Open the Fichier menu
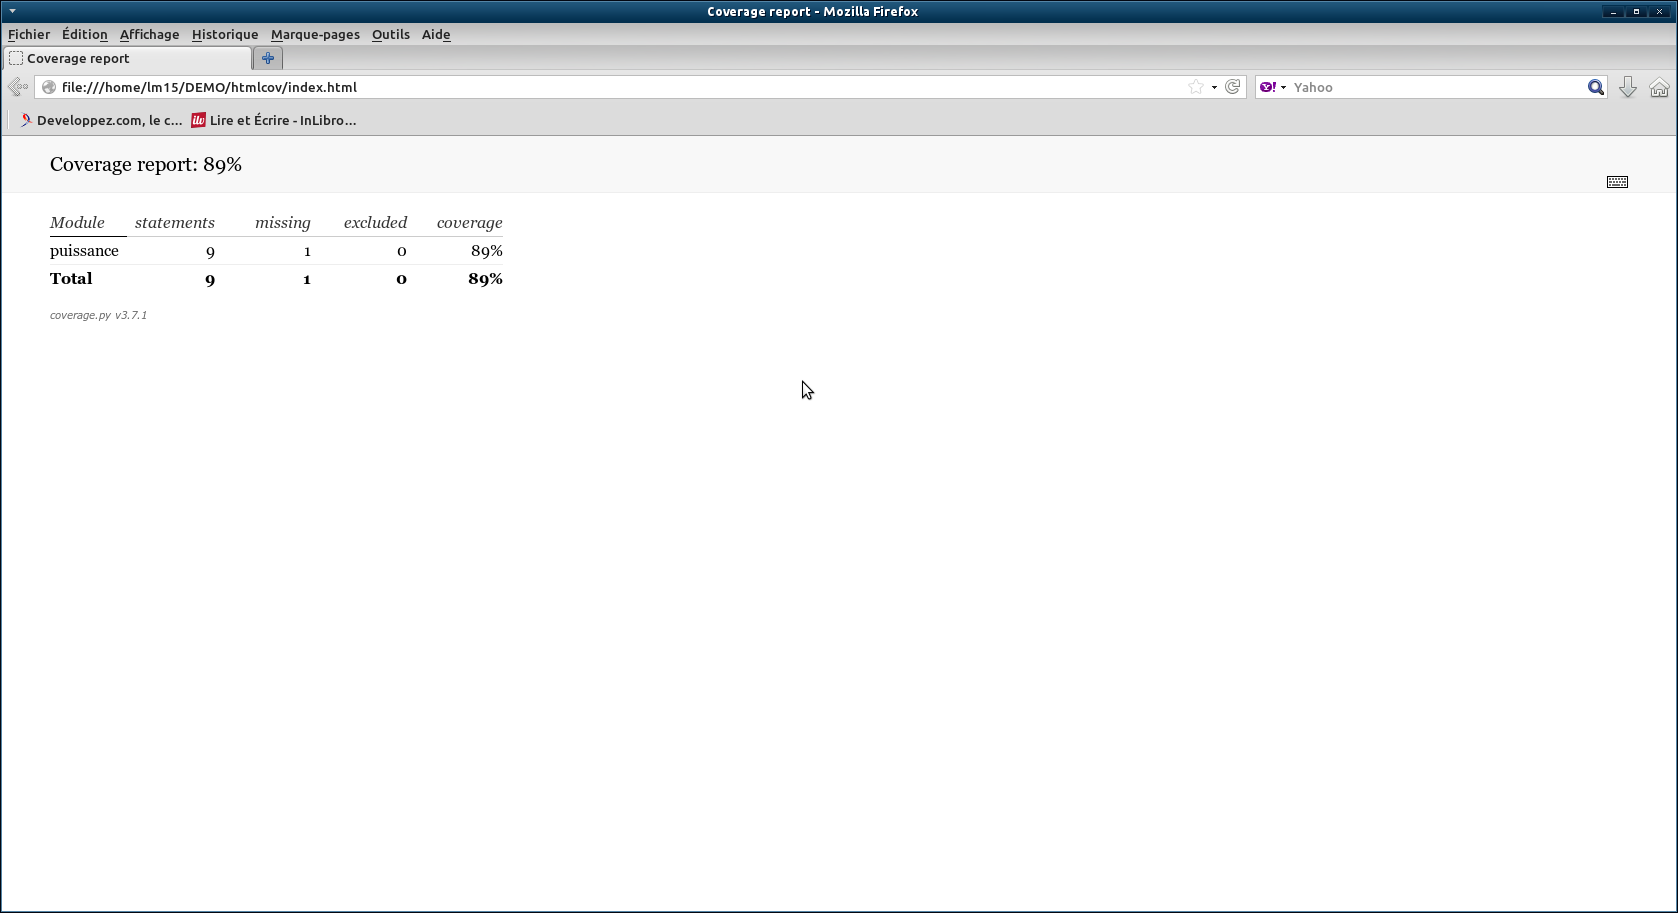 [29, 34]
